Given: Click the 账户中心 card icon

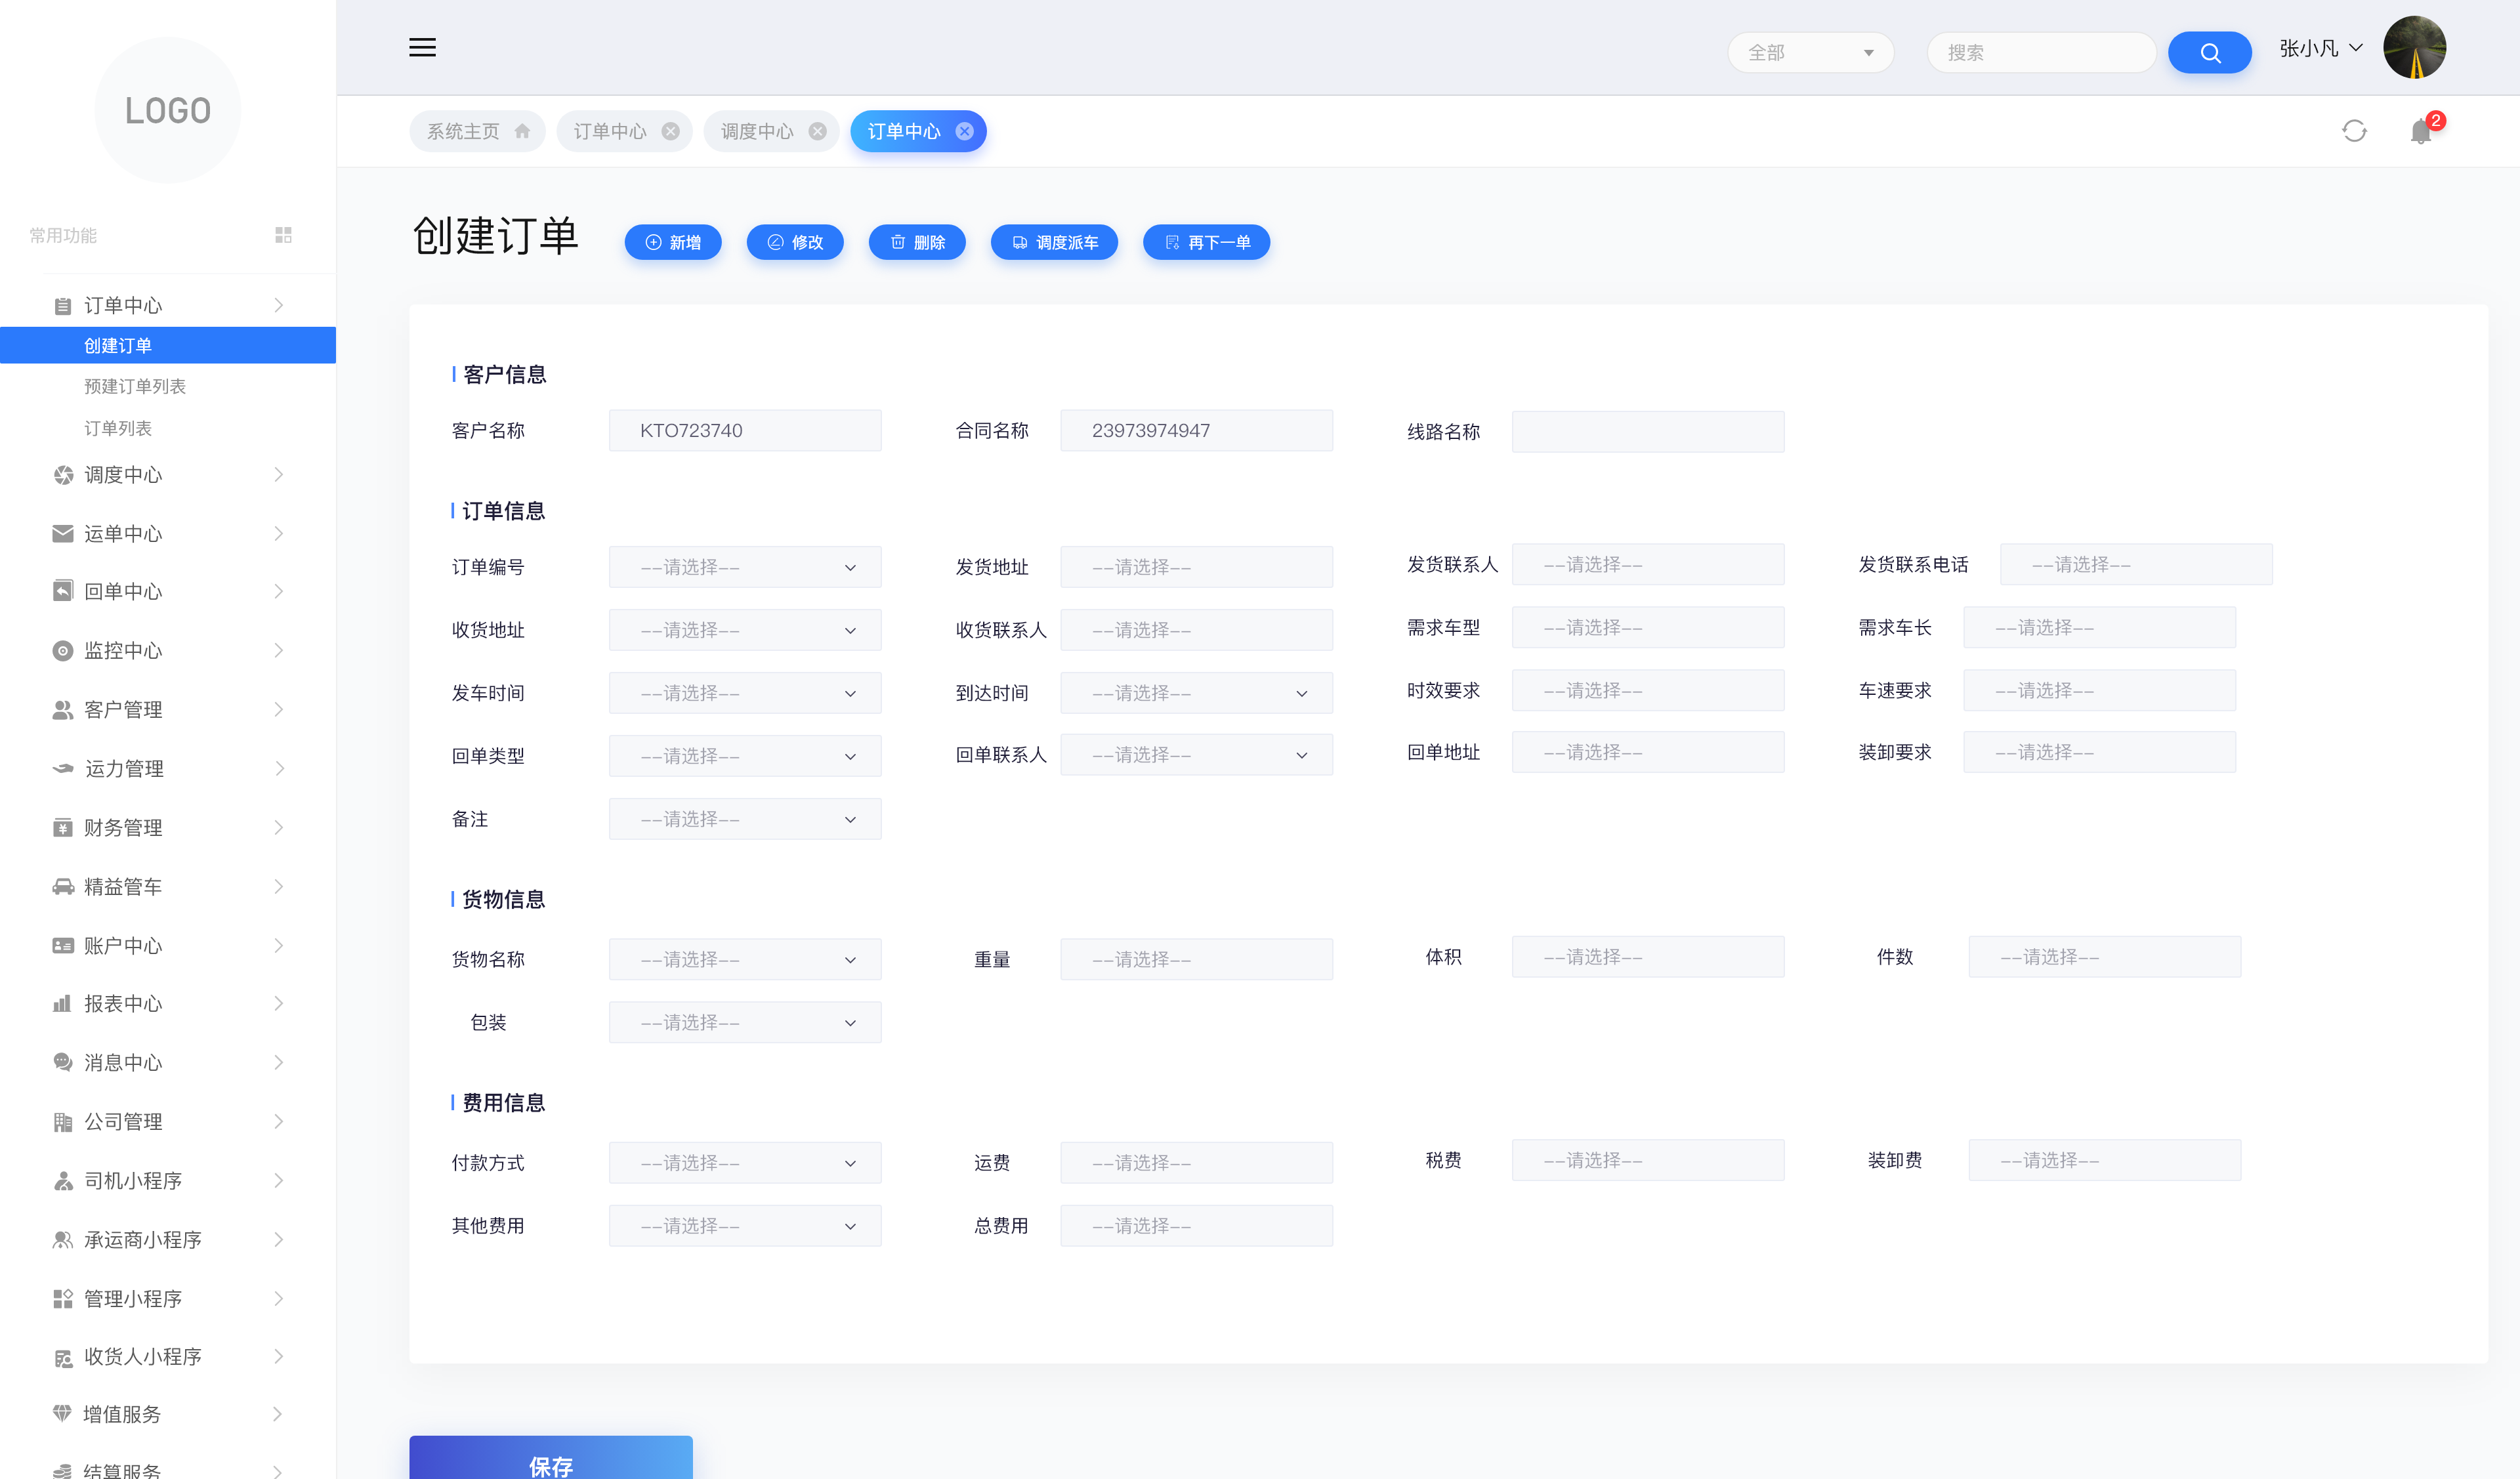Looking at the screenshot, I should pos(62,945).
